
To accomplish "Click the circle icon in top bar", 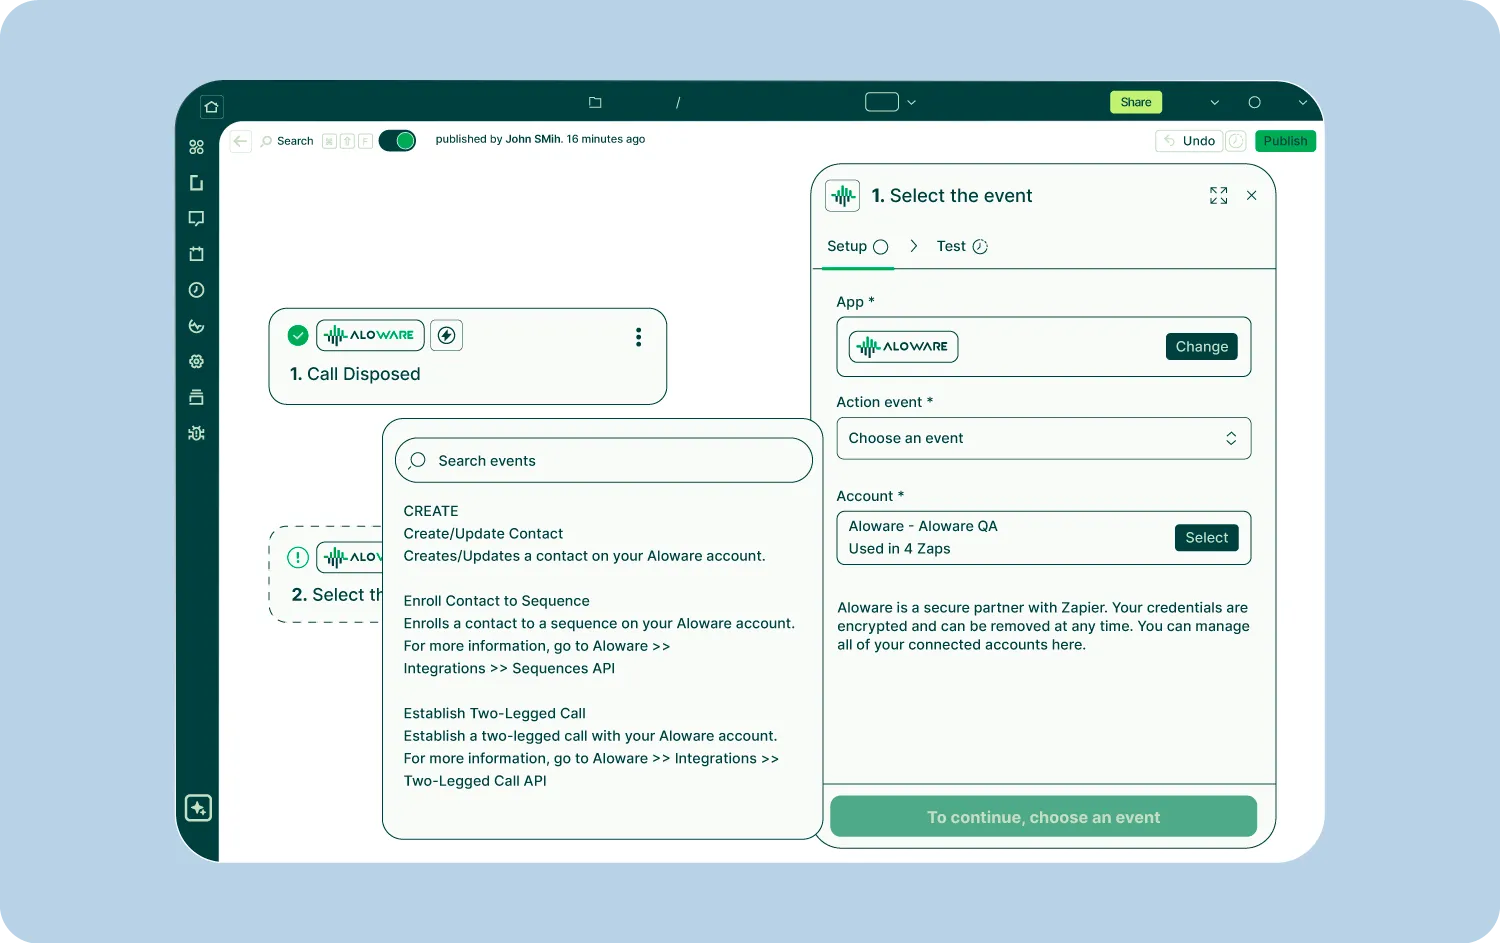I will click(x=1254, y=102).
